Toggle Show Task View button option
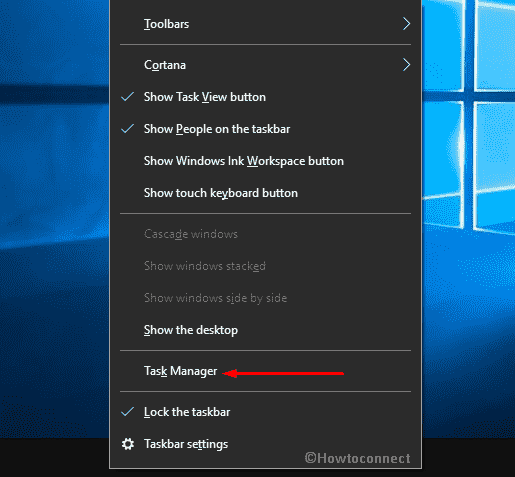Viewport: 515px width, 477px height. click(x=265, y=97)
